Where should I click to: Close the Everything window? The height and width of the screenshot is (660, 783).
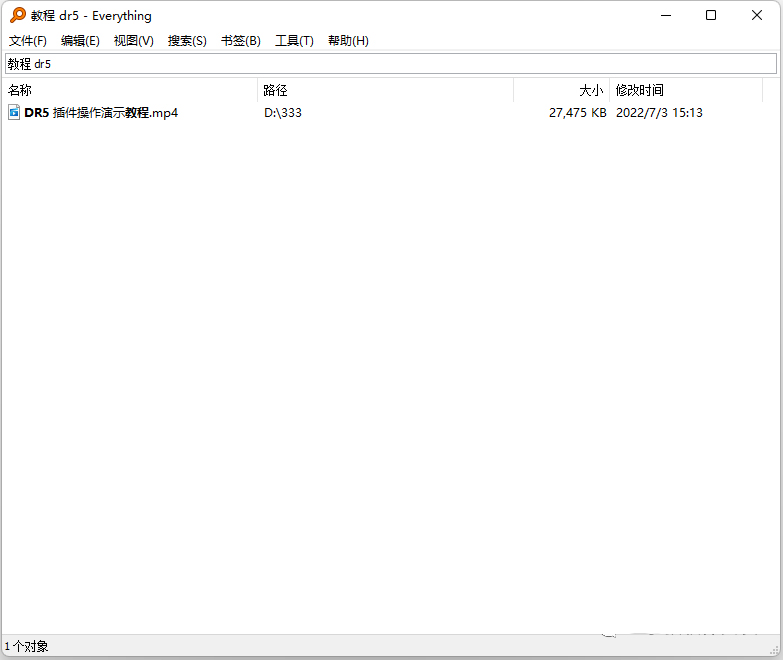pyautogui.click(x=757, y=15)
